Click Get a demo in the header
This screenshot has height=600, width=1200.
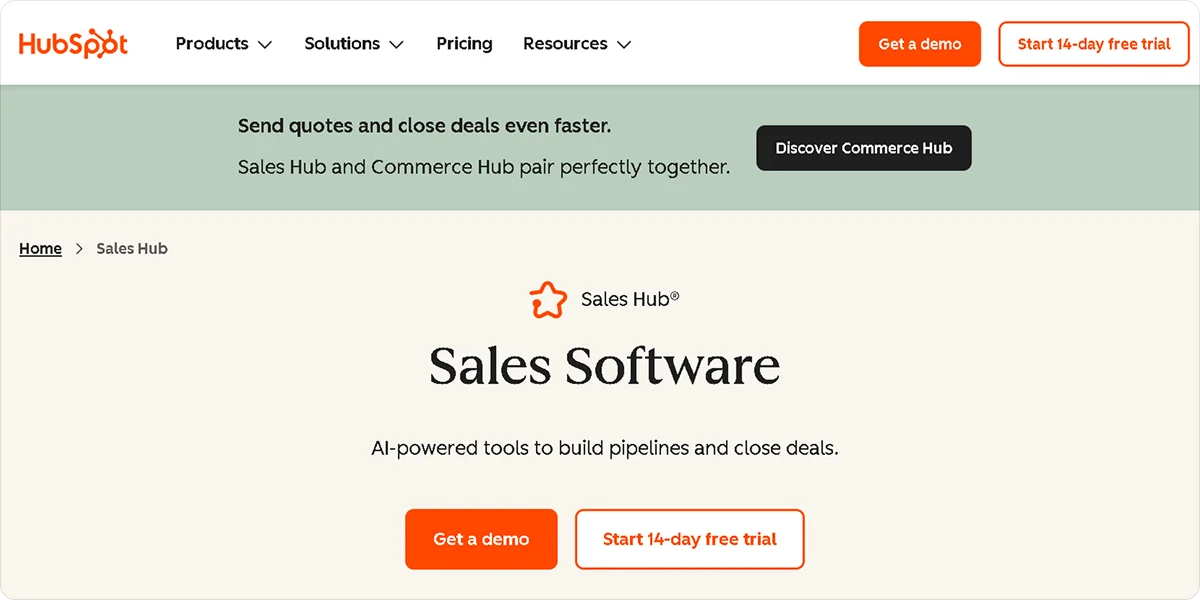click(x=919, y=44)
